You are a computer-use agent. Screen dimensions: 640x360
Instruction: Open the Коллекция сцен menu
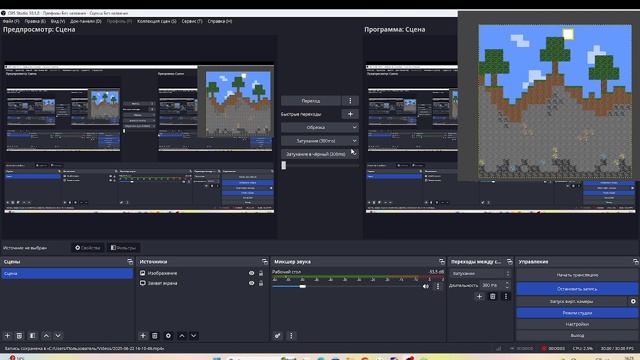click(157, 21)
